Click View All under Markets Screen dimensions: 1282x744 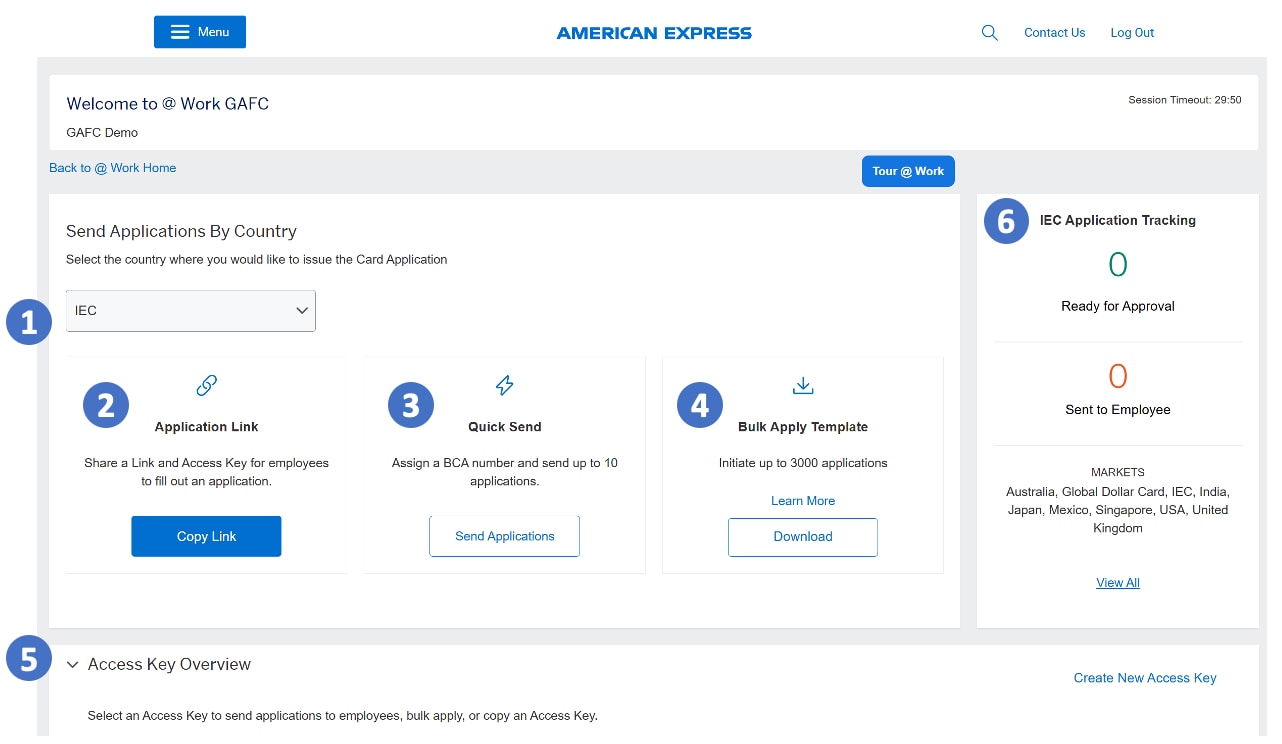[x=1118, y=583]
